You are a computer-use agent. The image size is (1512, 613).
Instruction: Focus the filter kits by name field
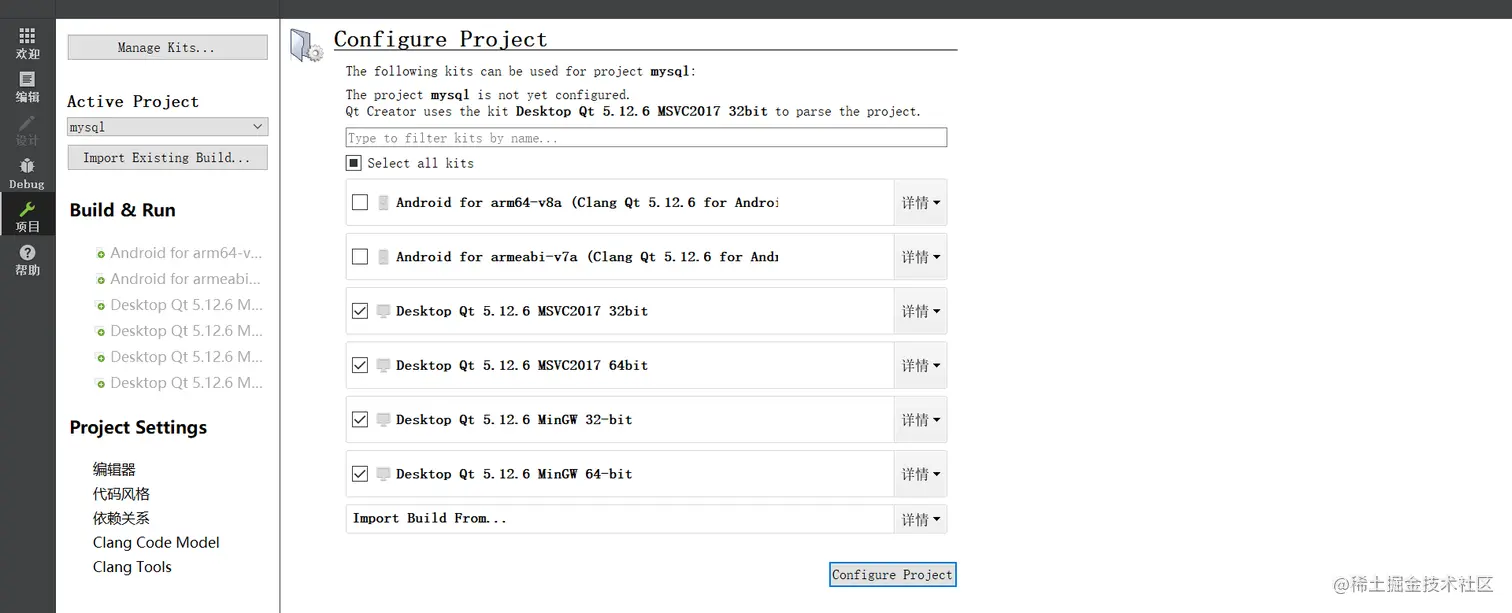pos(646,138)
